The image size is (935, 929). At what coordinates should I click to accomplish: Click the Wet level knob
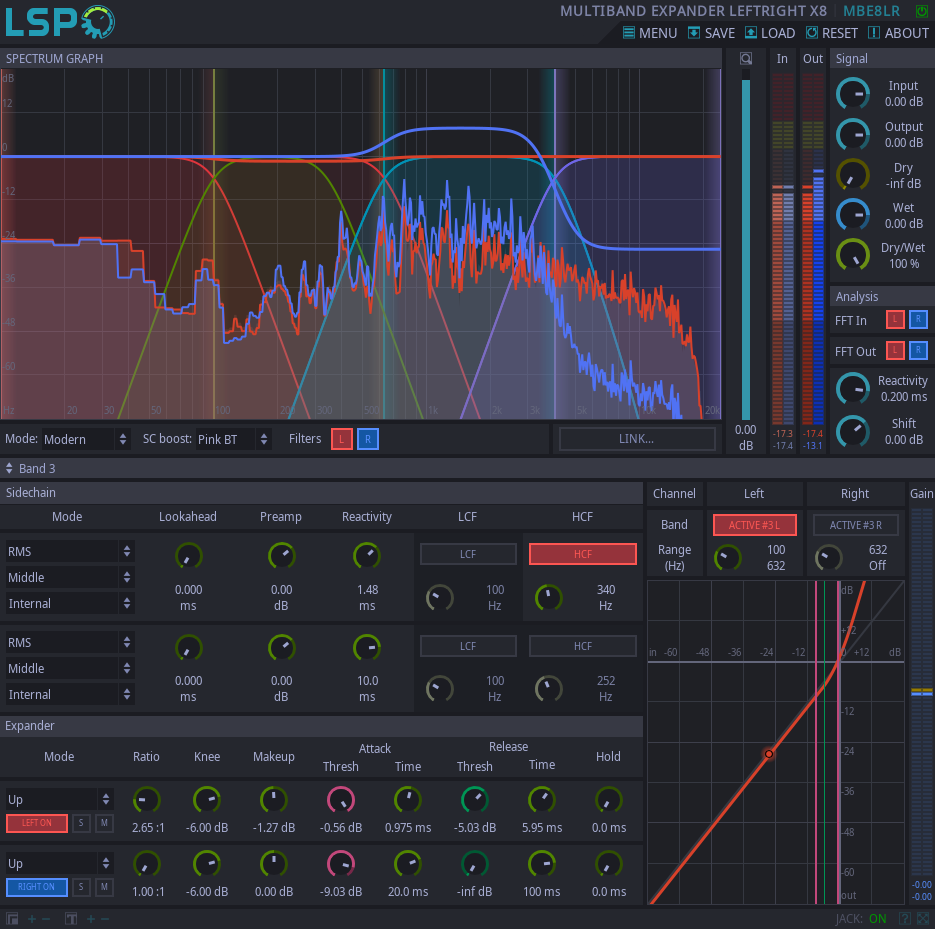[x=853, y=215]
